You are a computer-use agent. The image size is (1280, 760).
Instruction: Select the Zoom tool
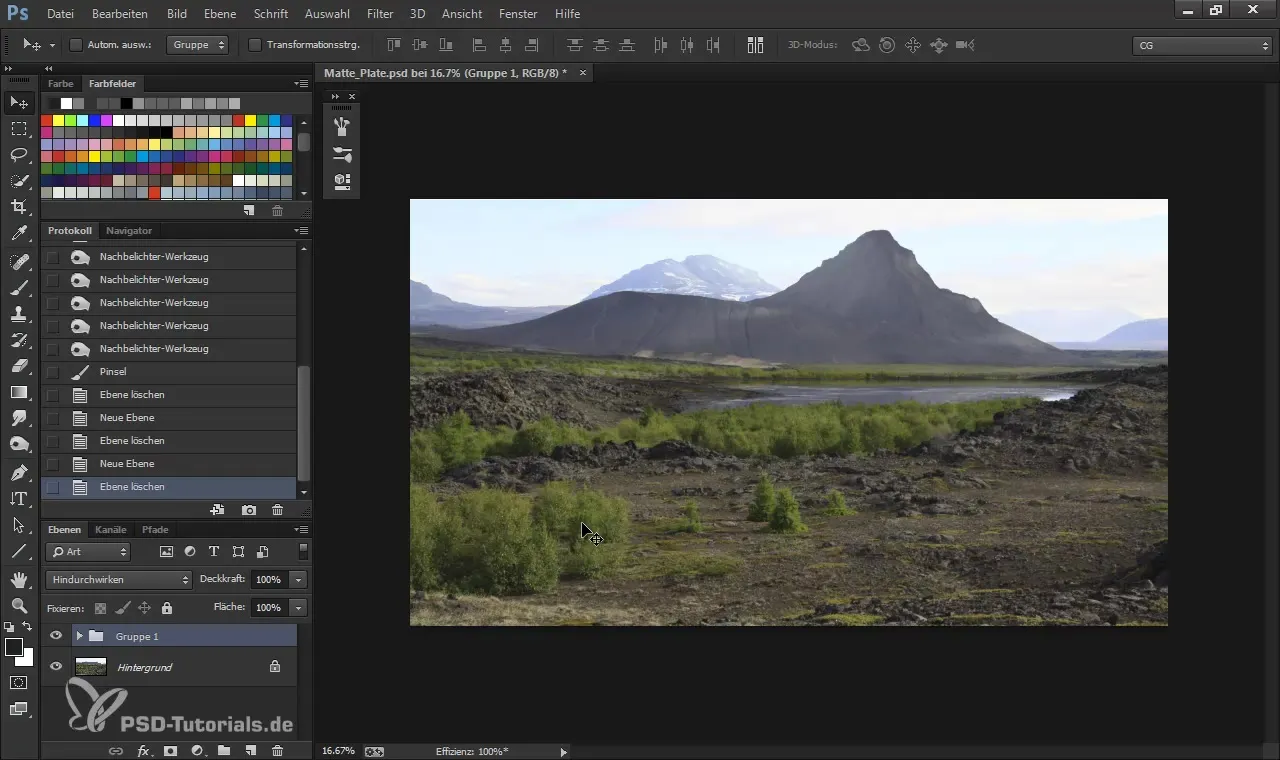point(19,605)
